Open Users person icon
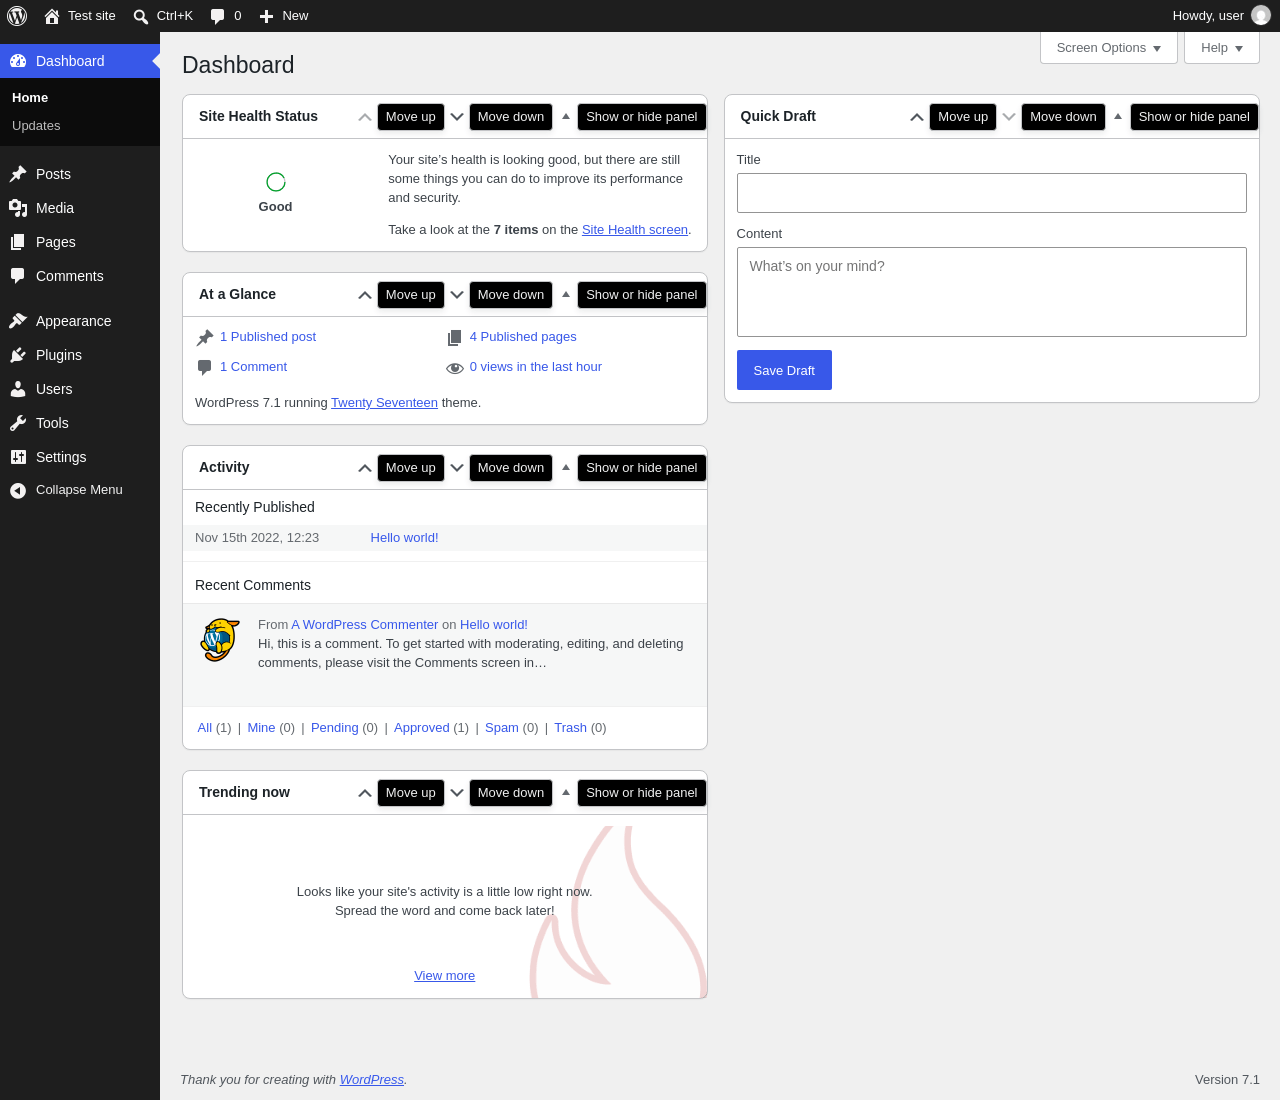 click(18, 389)
